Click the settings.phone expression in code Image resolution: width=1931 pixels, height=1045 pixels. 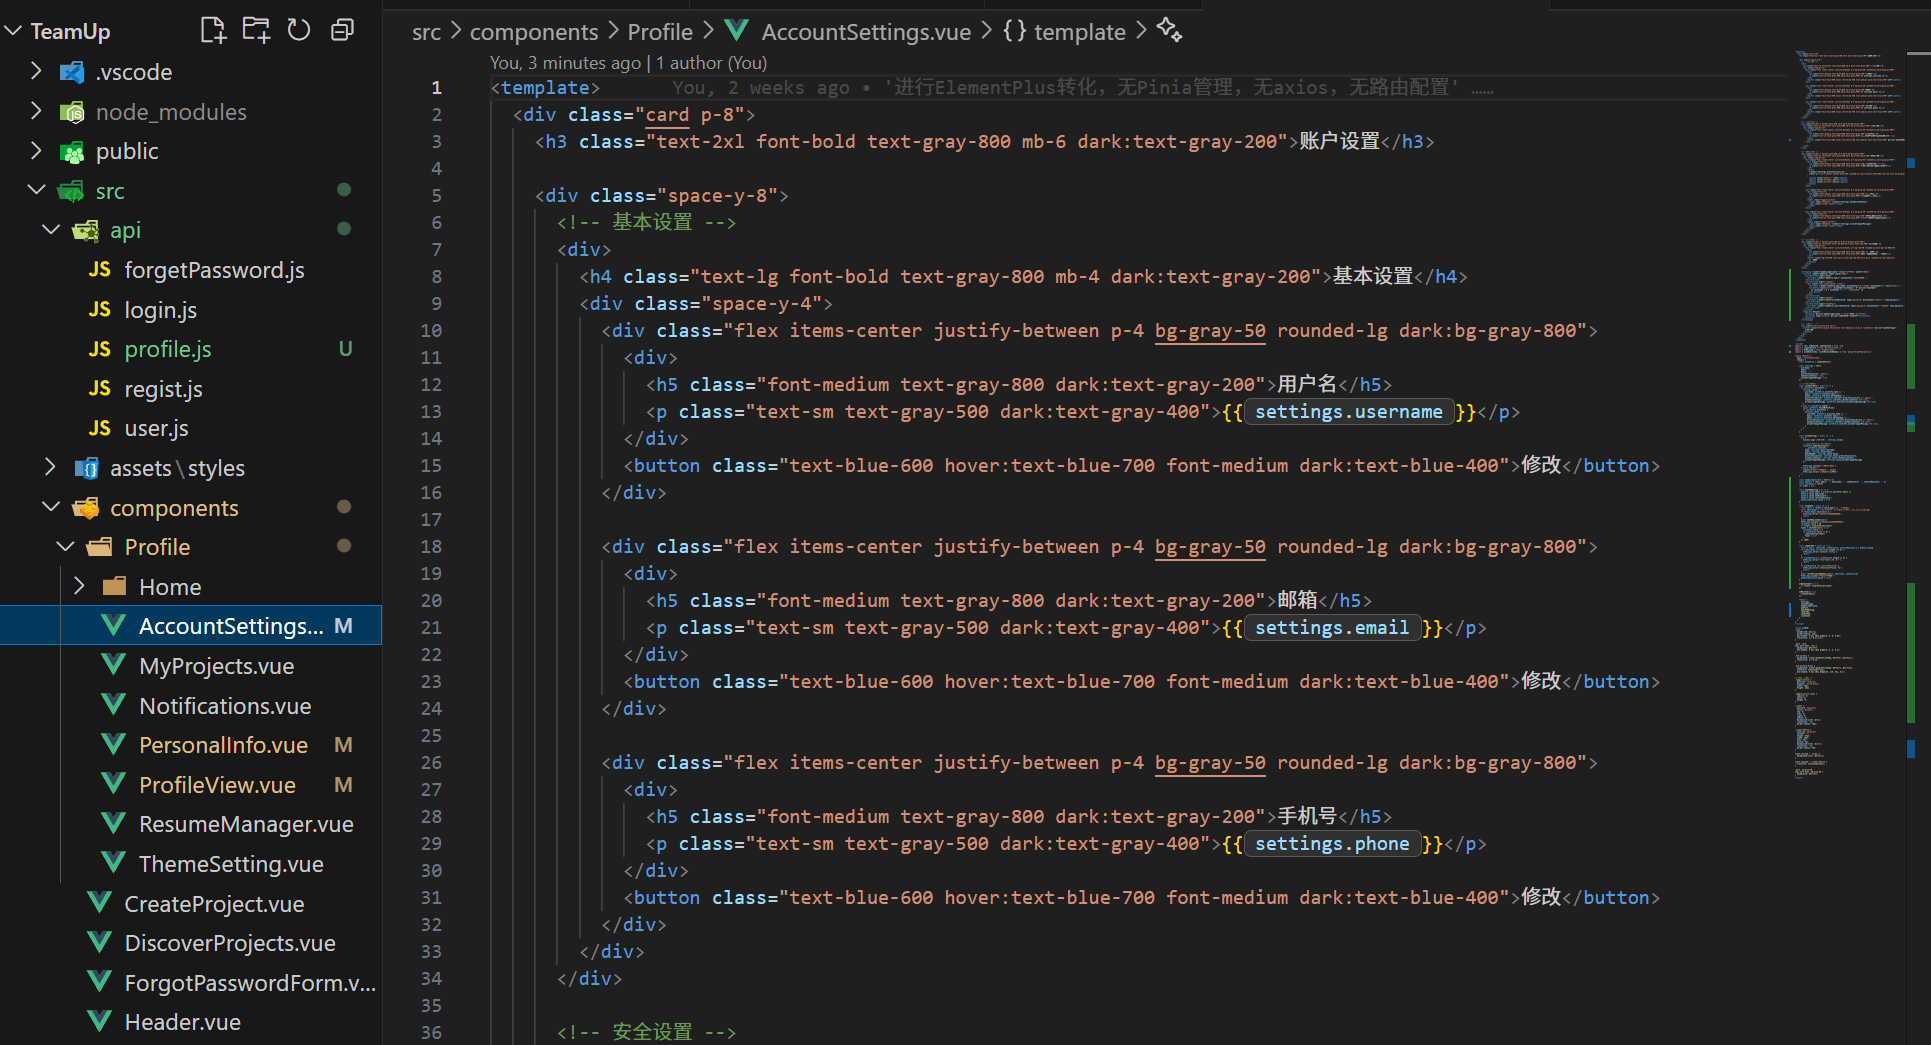(1331, 844)
